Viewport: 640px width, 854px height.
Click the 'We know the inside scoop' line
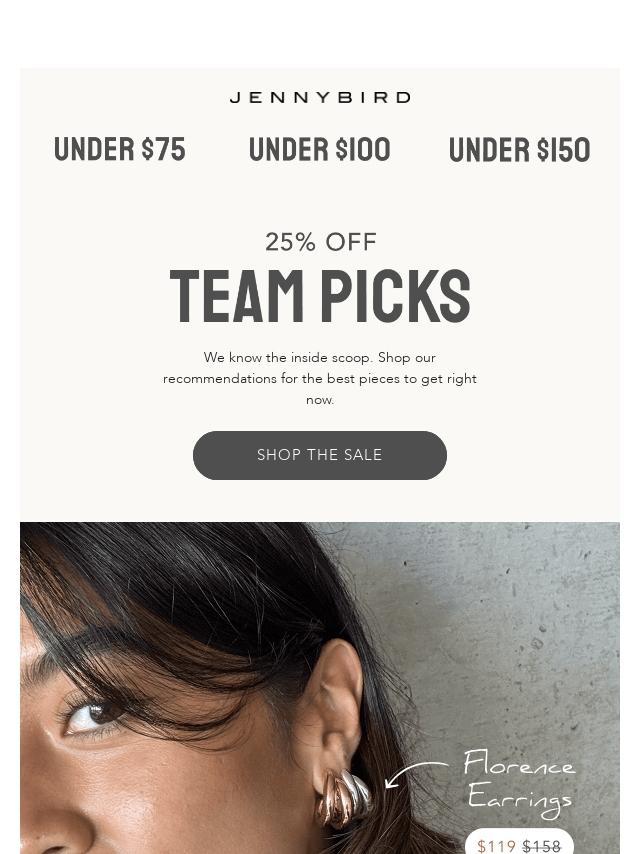click(x=320, y=357)
